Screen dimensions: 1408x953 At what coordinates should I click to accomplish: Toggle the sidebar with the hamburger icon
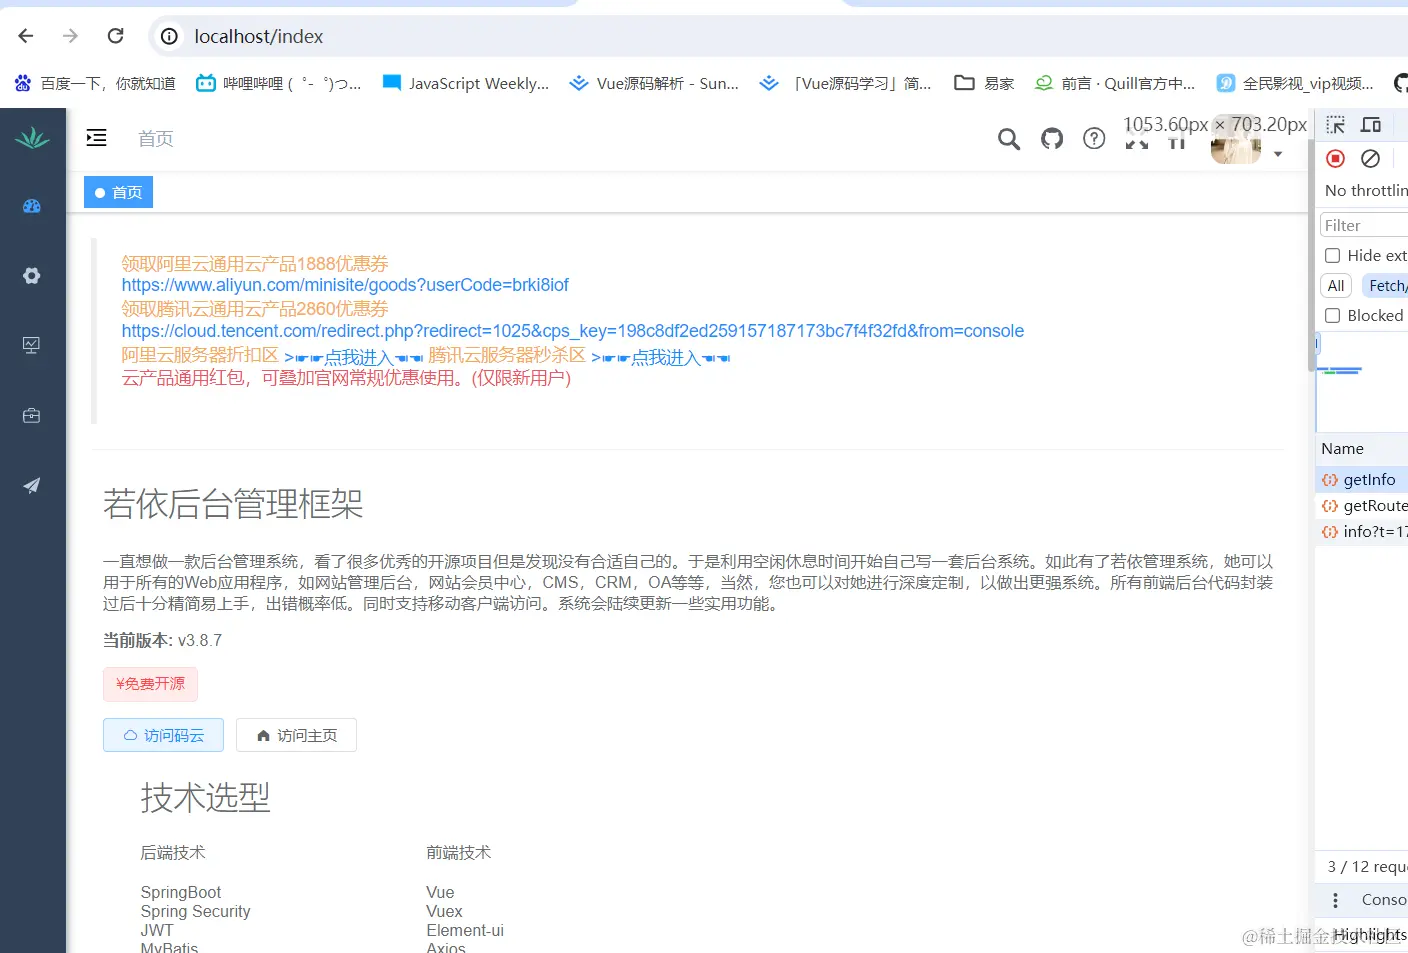point(97,138)
